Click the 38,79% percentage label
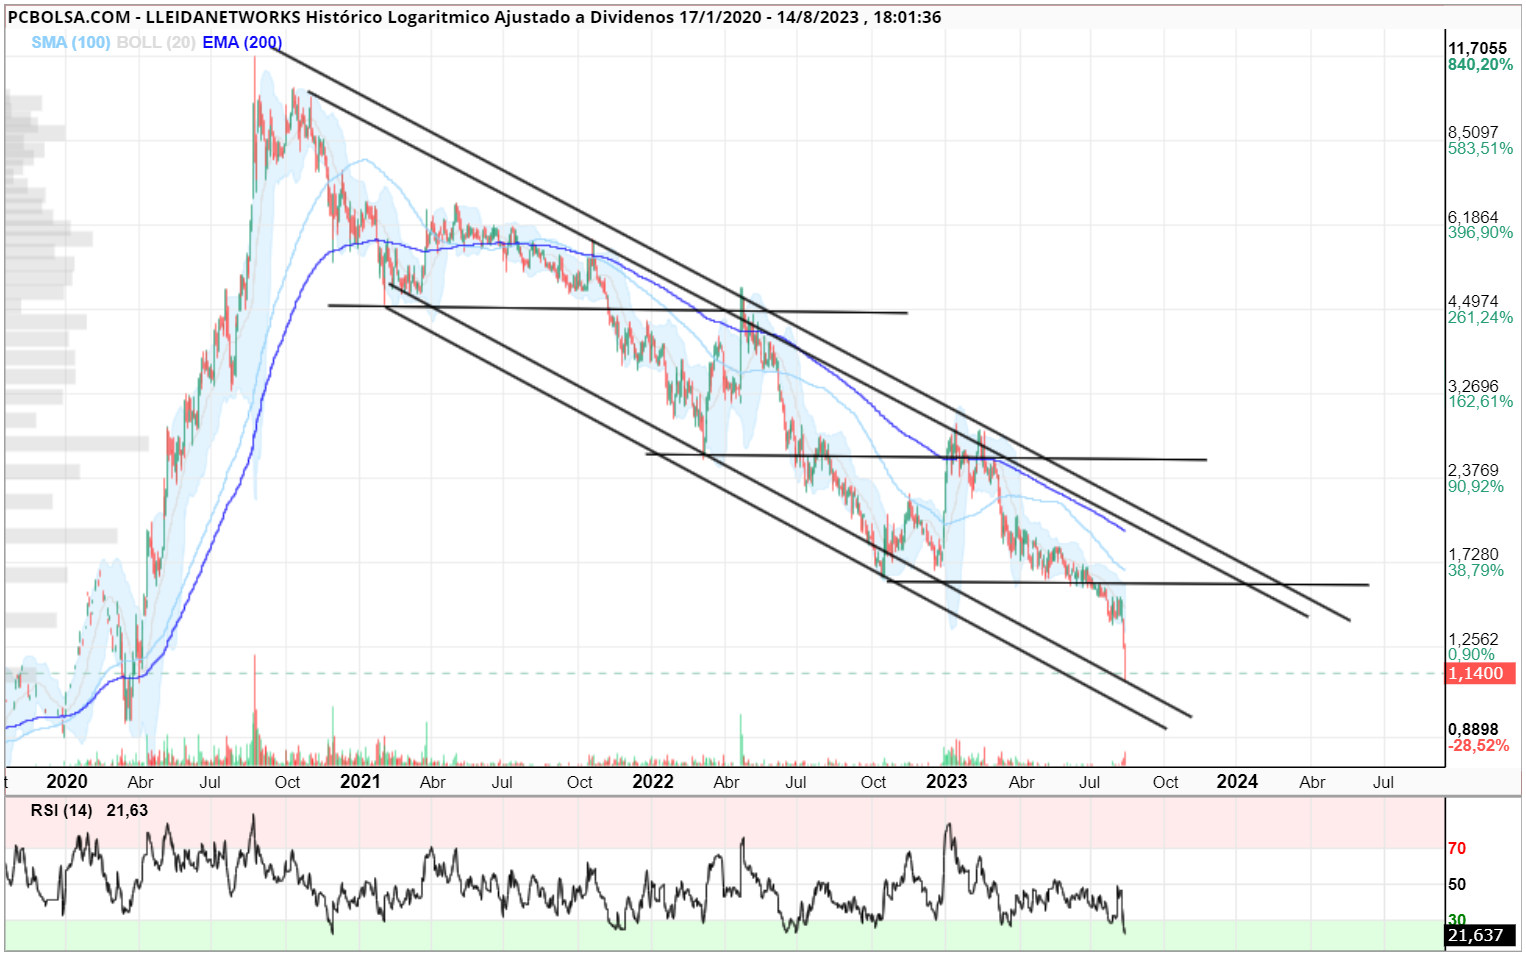The width and height of the screenshot is (1526, 956). [1476, 570]
